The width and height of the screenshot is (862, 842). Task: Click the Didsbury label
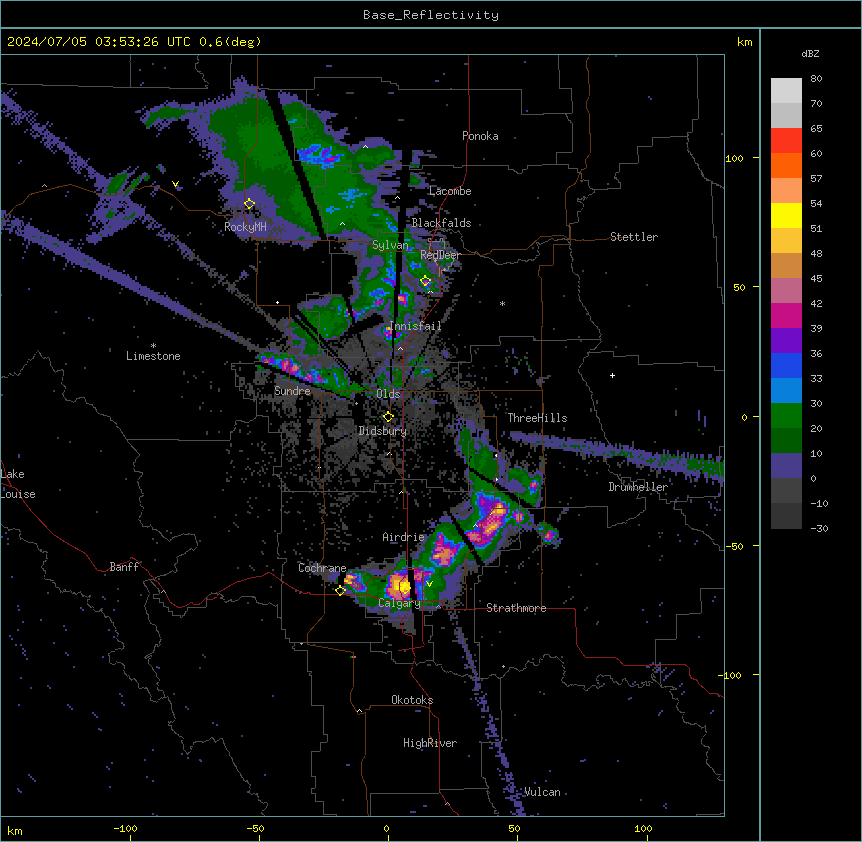coord(383,431)
